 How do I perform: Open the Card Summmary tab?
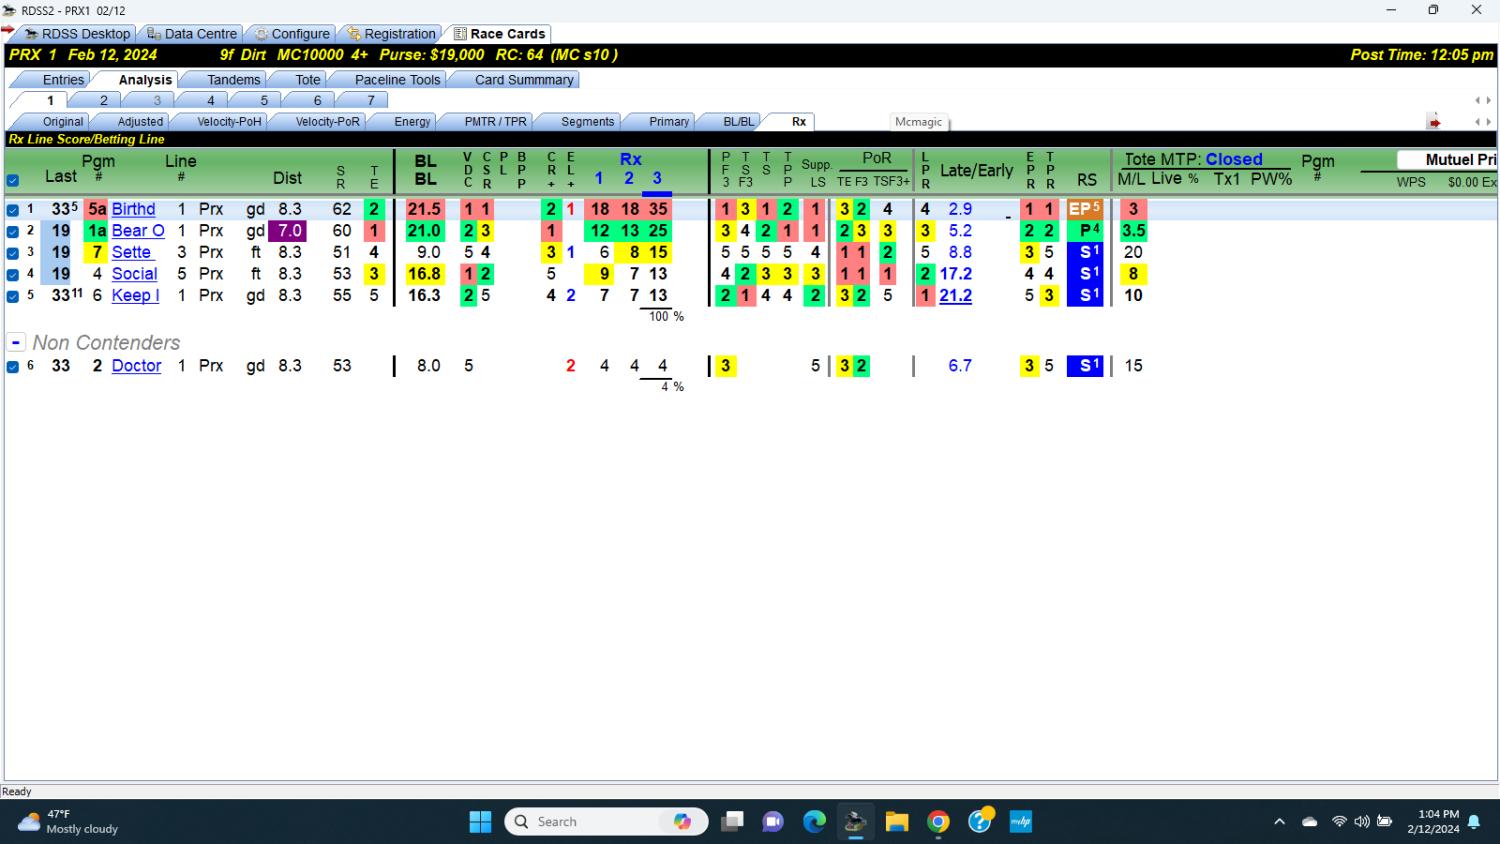click(x=524, y=80)
